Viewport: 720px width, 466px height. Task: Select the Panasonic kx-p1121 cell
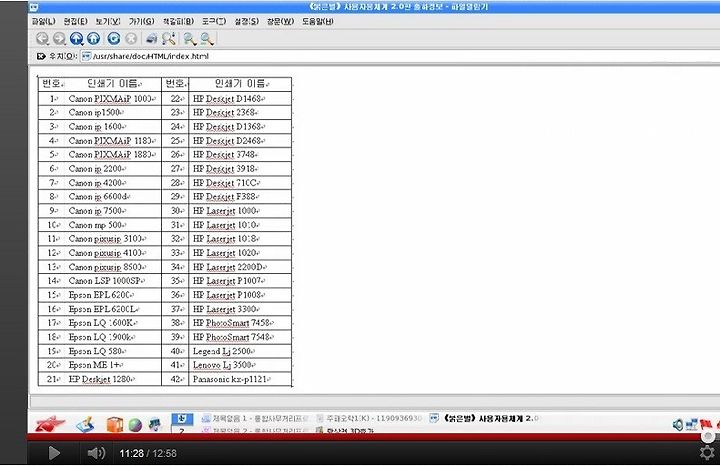pos(240,379)
